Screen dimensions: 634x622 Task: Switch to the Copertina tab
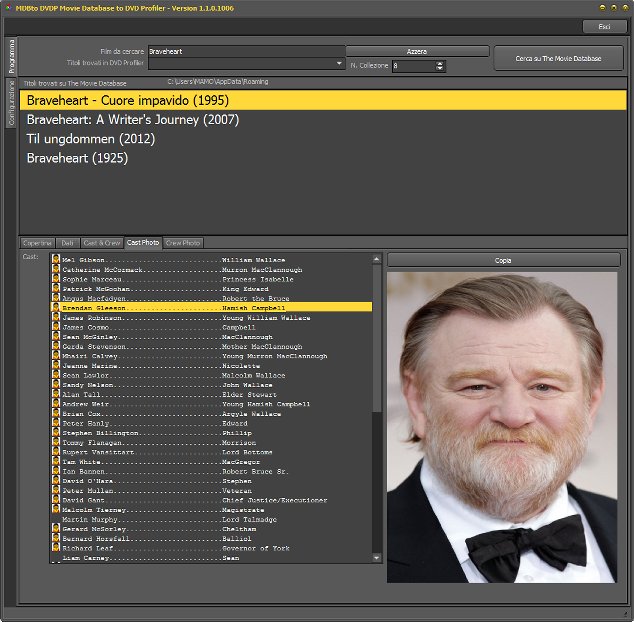pyautogui.click(x=37, y=243)
